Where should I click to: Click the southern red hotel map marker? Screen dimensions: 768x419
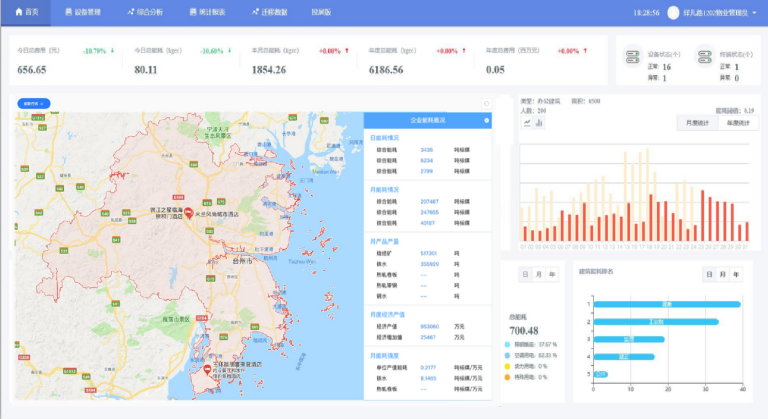[x=207, y=369]
